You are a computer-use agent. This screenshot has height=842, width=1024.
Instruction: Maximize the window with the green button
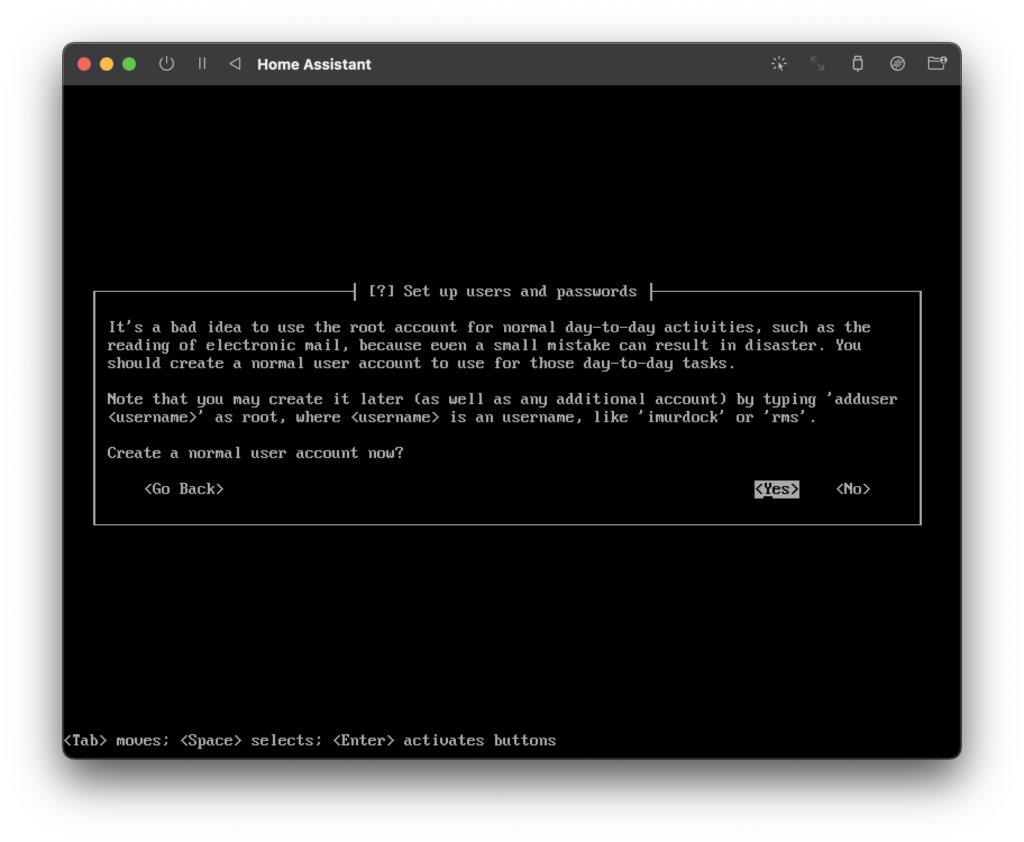click(129, 64)
